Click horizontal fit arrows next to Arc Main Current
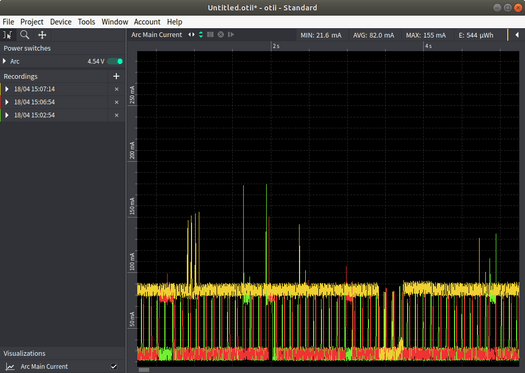This screenshot has width=525, height=373. click(x=191, y=34)
